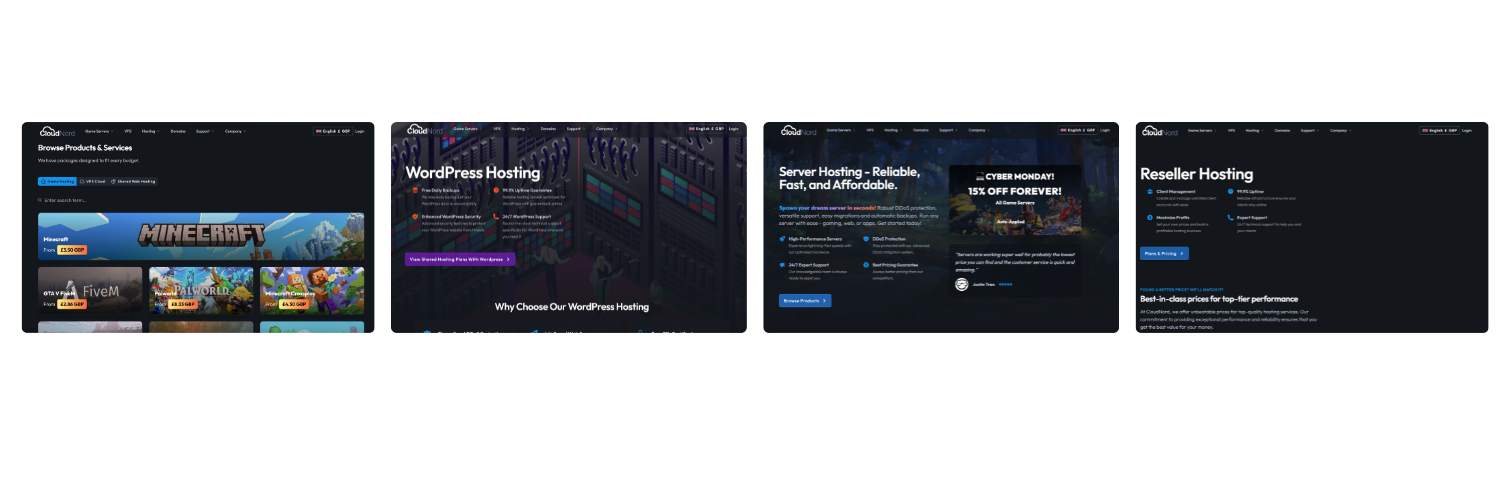
Task: Click the Expert Support phone icon on Reseller page
Action: [1230, 216]
